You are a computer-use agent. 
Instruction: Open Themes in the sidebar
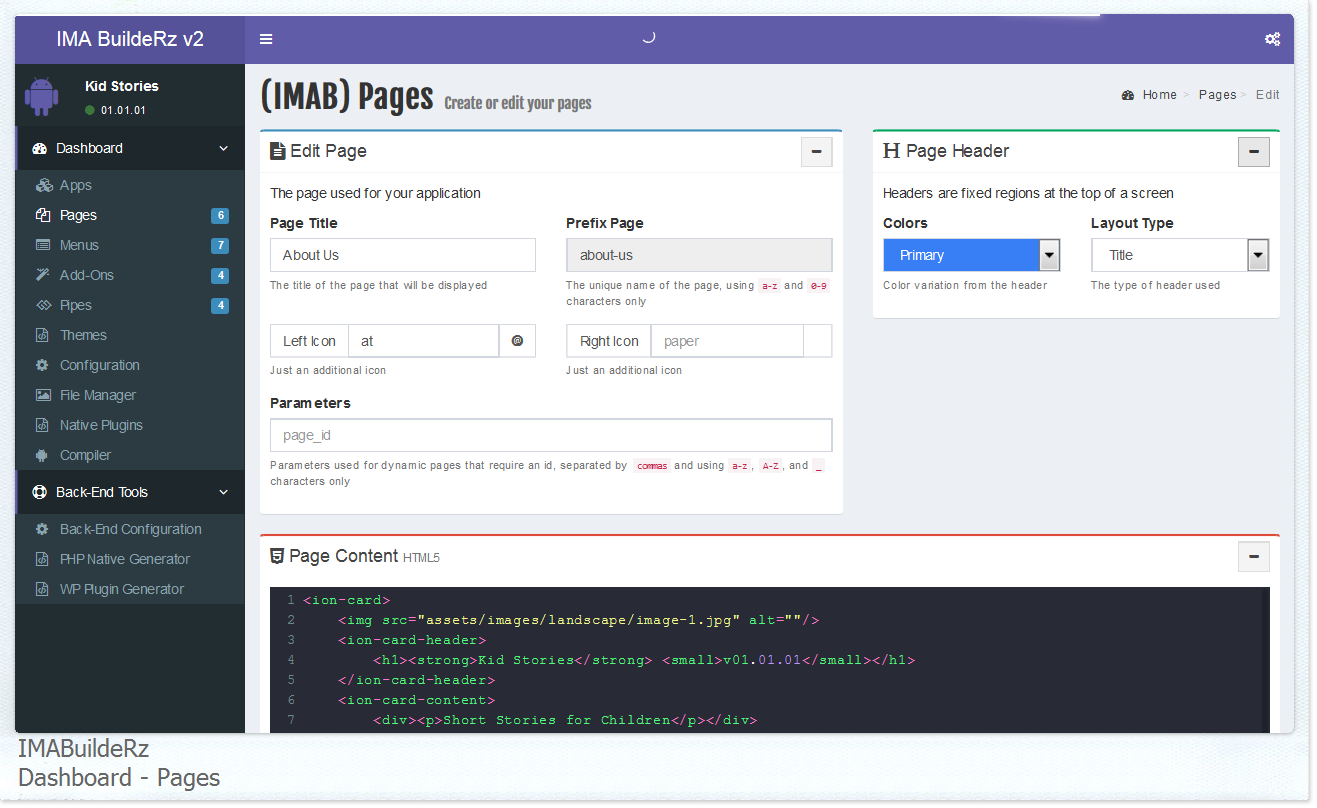83,335
